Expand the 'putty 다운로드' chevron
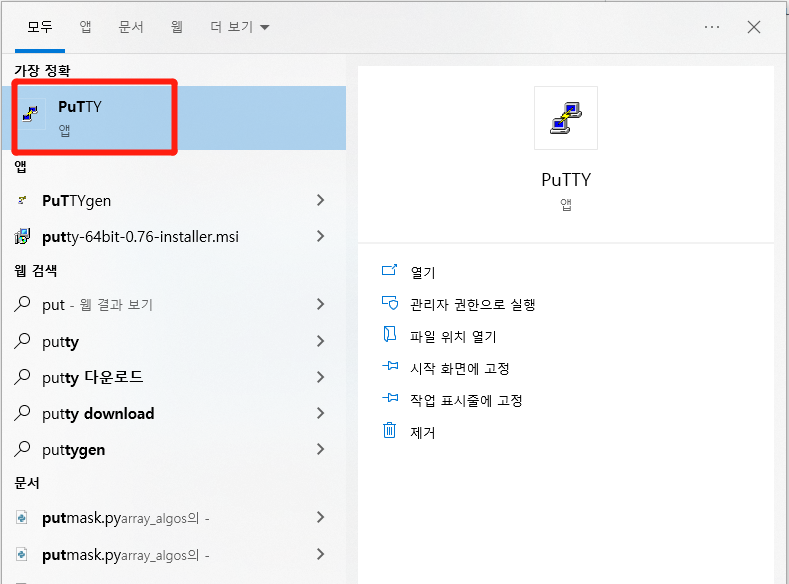The width and height of the screenshot is (789, 584). [321, 377]
